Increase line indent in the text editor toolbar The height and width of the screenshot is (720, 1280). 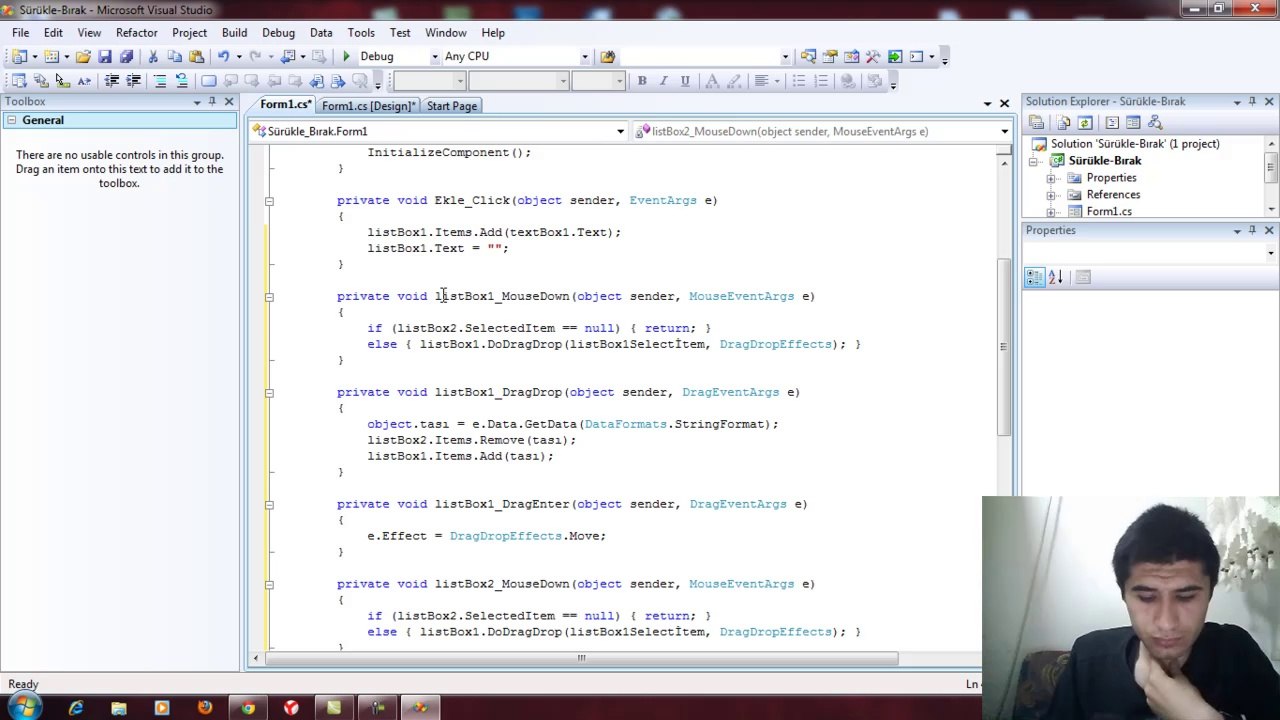[133, 81]
